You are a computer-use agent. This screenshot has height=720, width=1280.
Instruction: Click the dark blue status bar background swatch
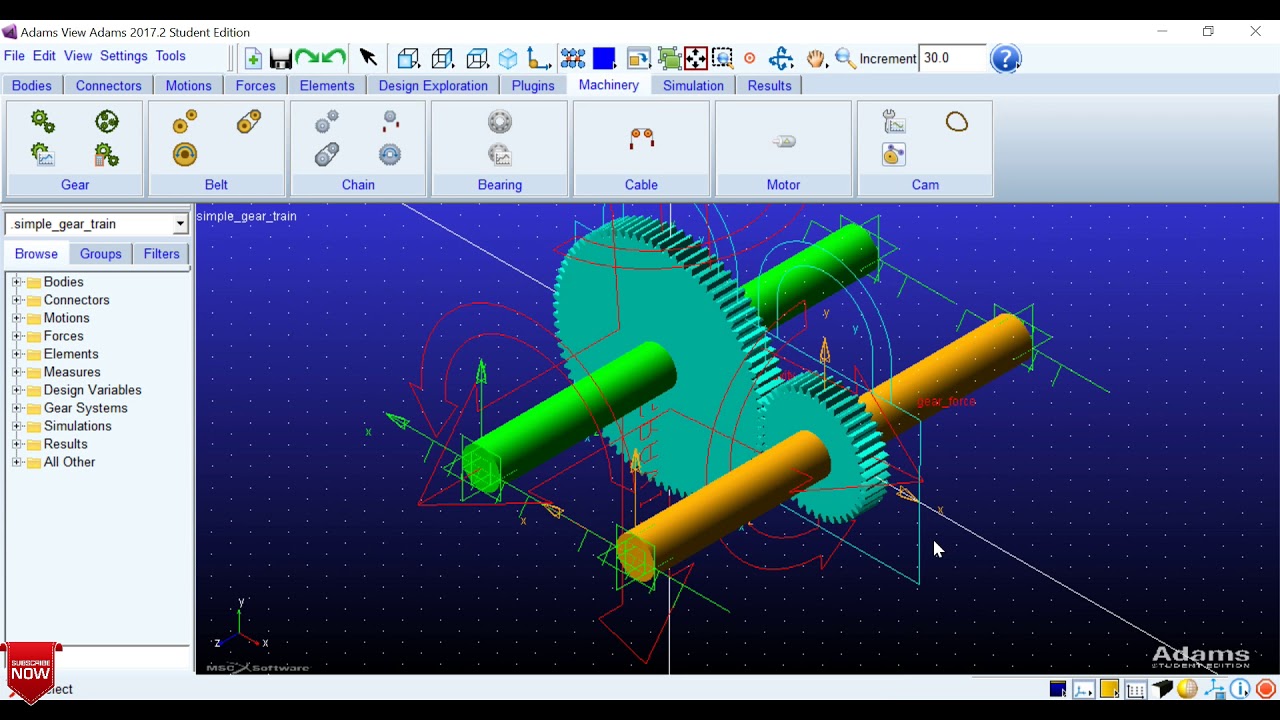[1058, 689]
